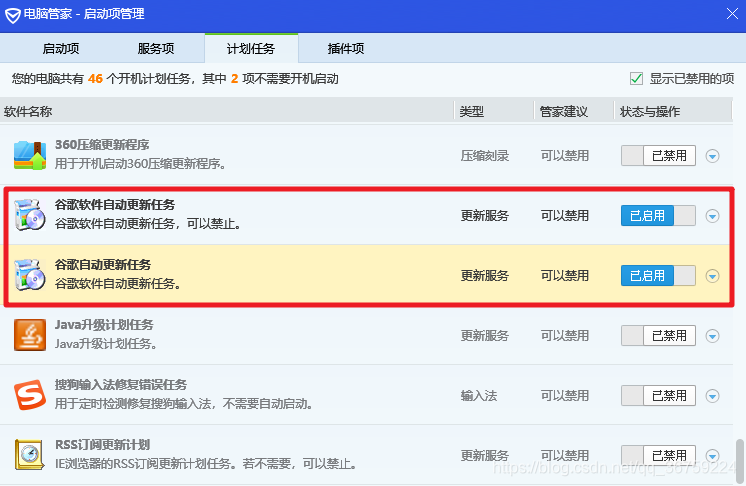Image resolution: width=746 pixels, height=486 pixels.
Task: Click the 360压缩更新程序 app icon
Action: tap(30, 155)
